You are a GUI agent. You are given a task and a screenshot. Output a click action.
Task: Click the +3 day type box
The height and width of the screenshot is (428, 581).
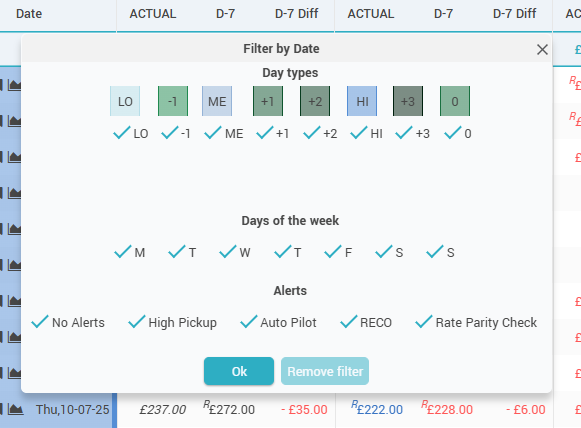pyautogui.click(x=408, y=101)
